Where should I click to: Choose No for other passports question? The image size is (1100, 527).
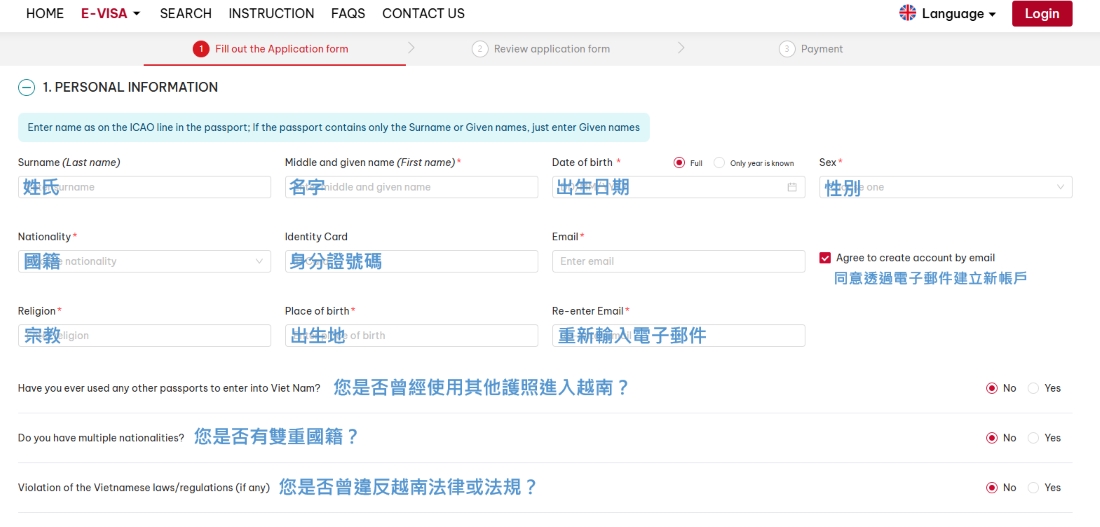pos(991,388)
